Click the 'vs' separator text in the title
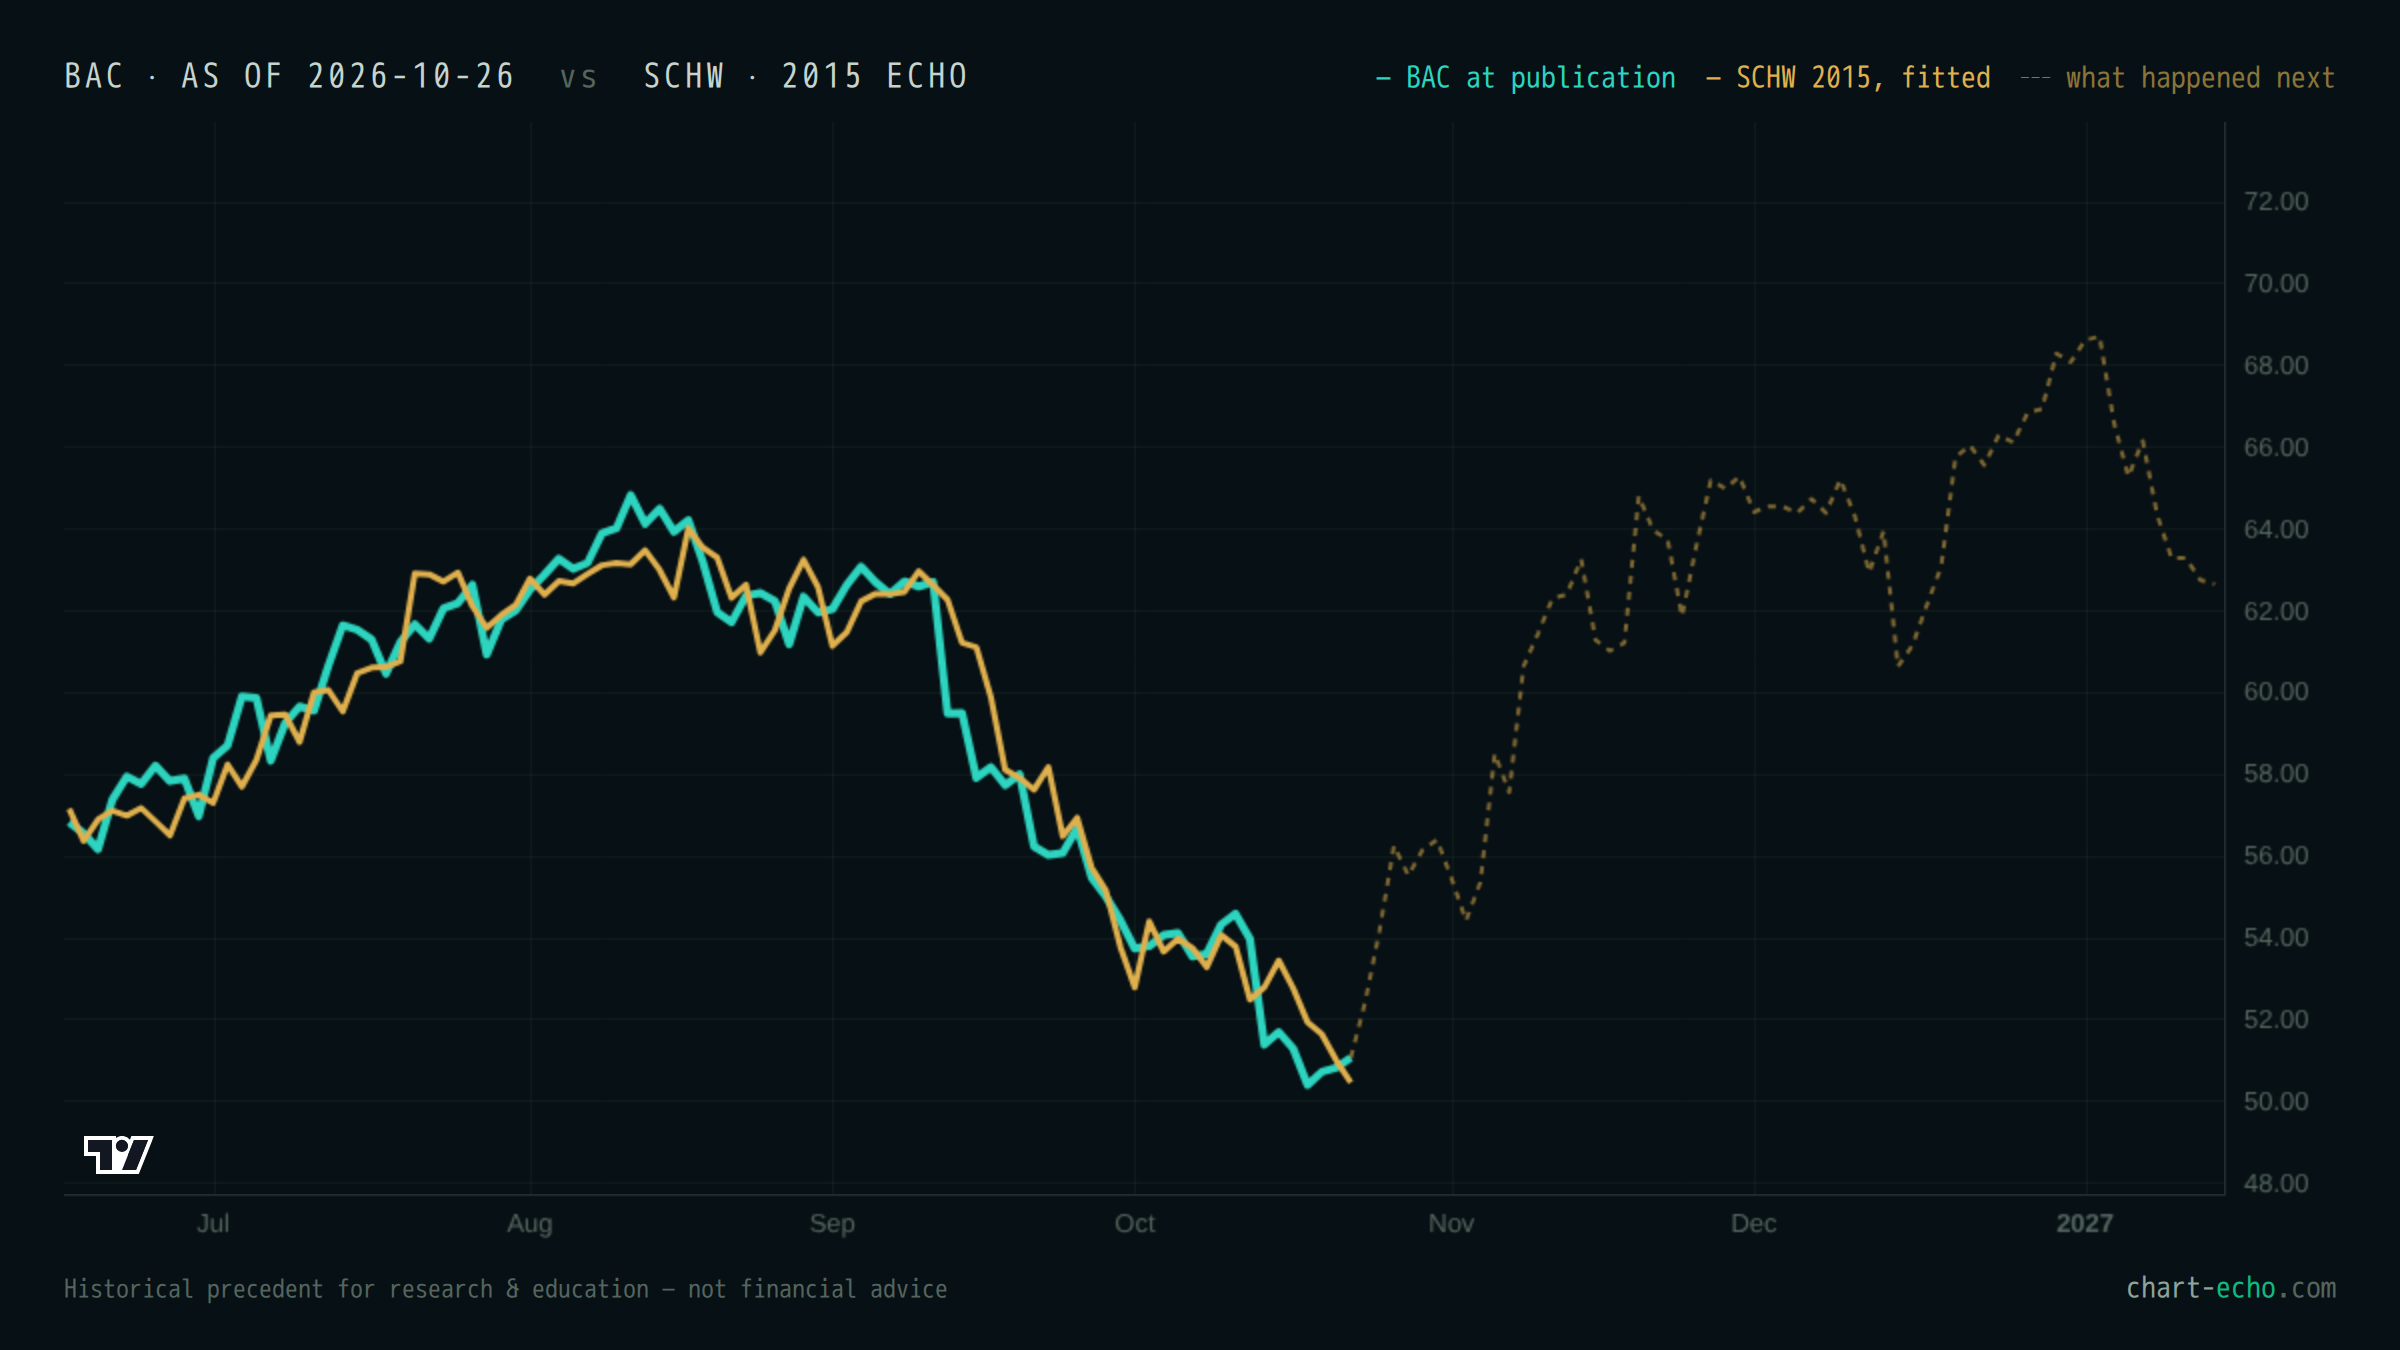Image resolution: width=2400 pixels, height=1350 pixels. [578, 78]
